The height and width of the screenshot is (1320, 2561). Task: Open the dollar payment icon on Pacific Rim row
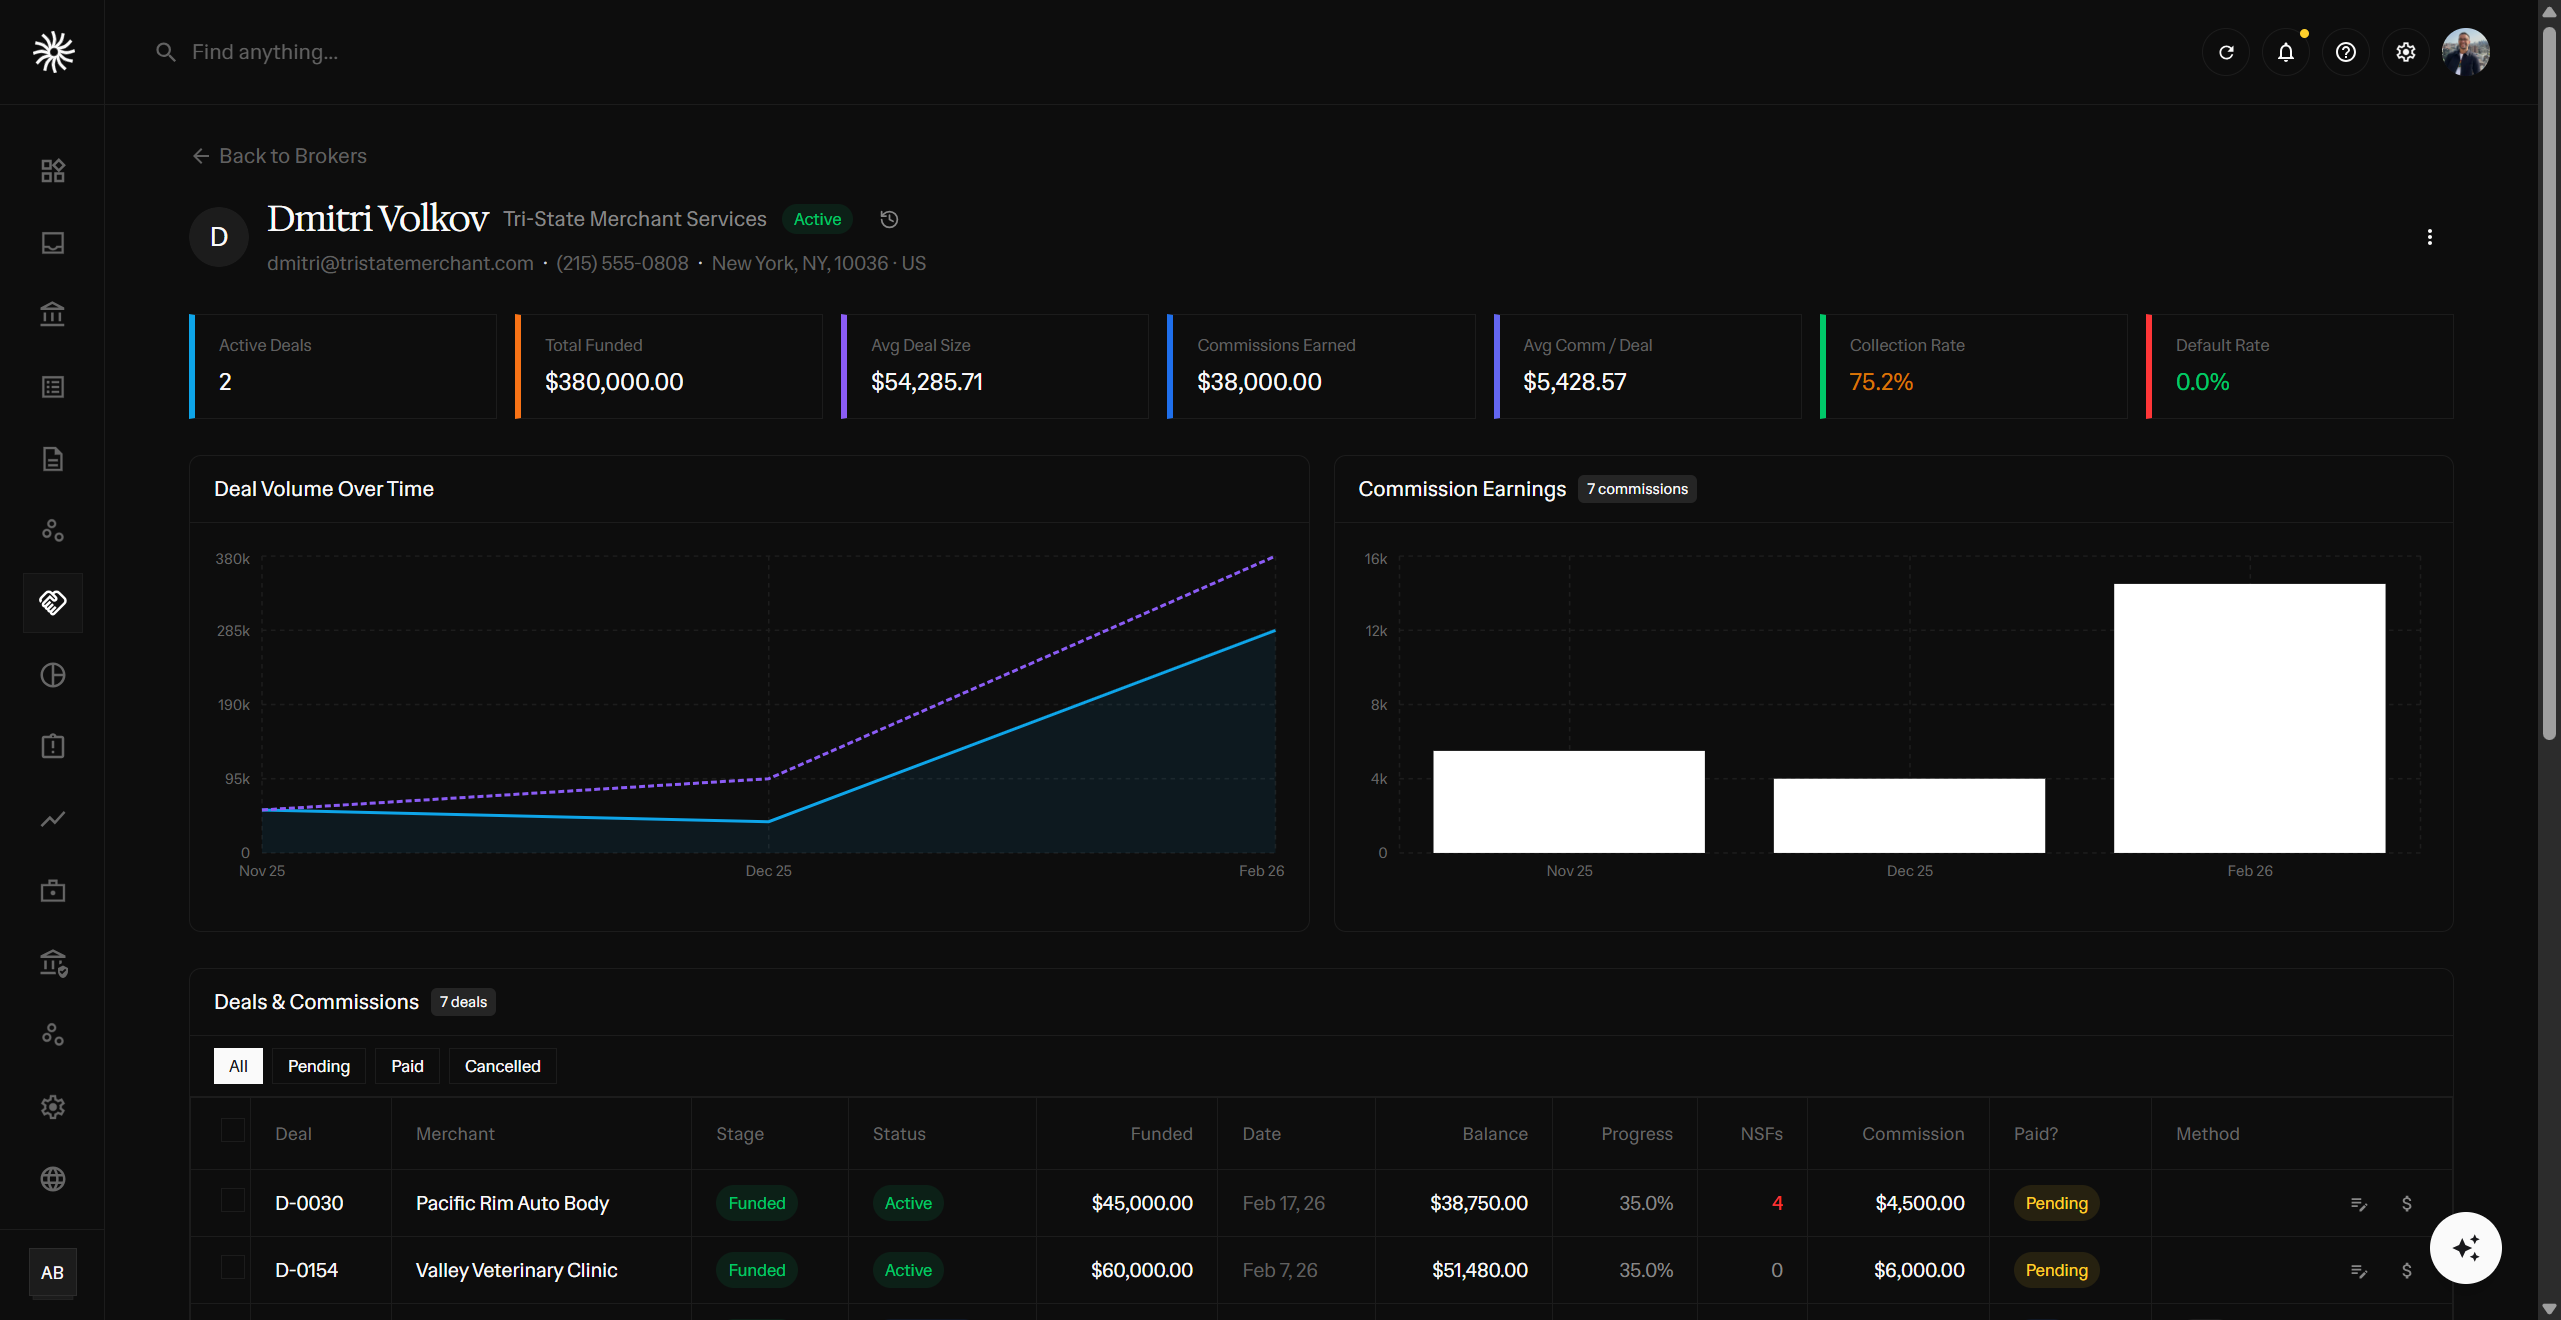tap(2406, 1203)
